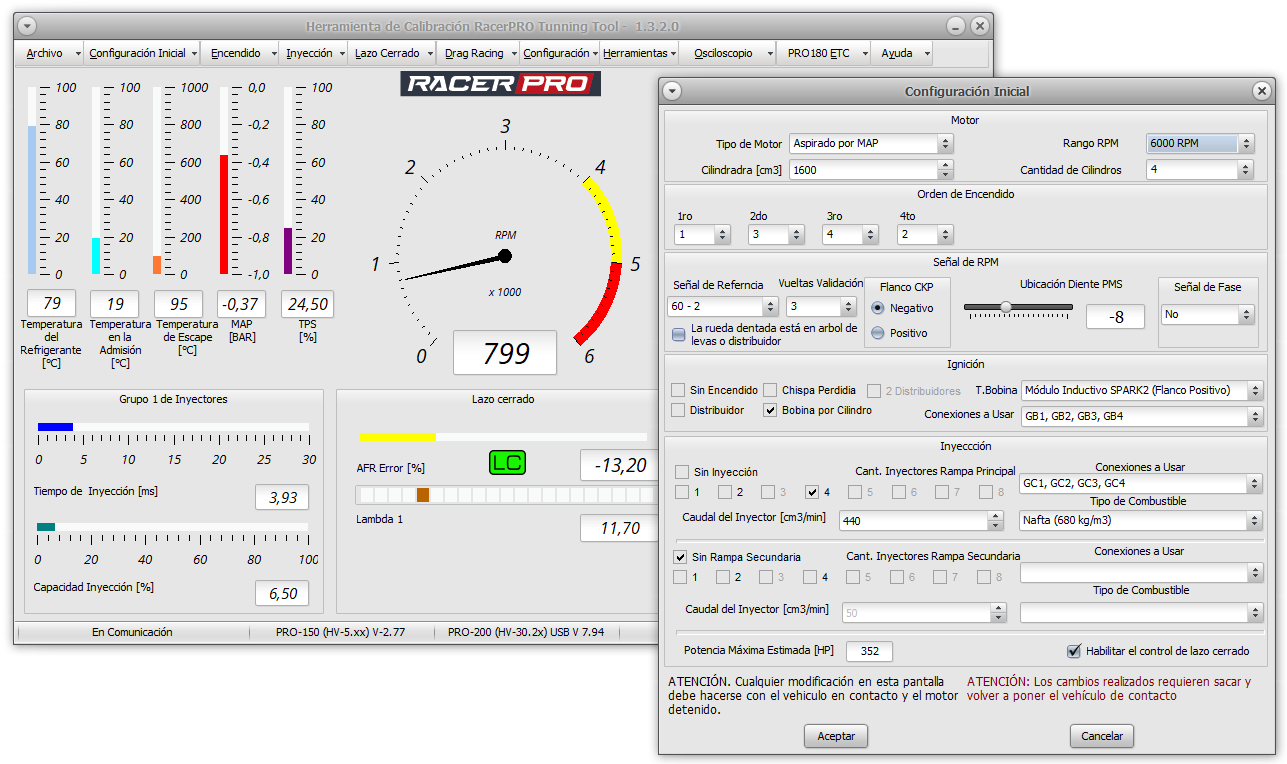
Task: Open the Herramientas menu
Action: 639,53
